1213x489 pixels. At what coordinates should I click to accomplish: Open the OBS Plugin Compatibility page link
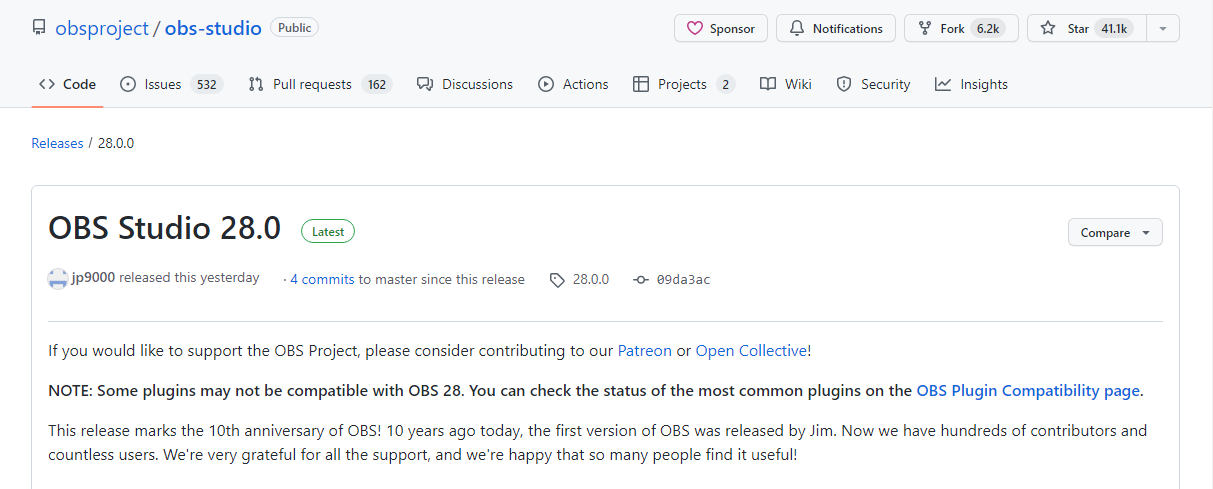tap(1028, 391)
